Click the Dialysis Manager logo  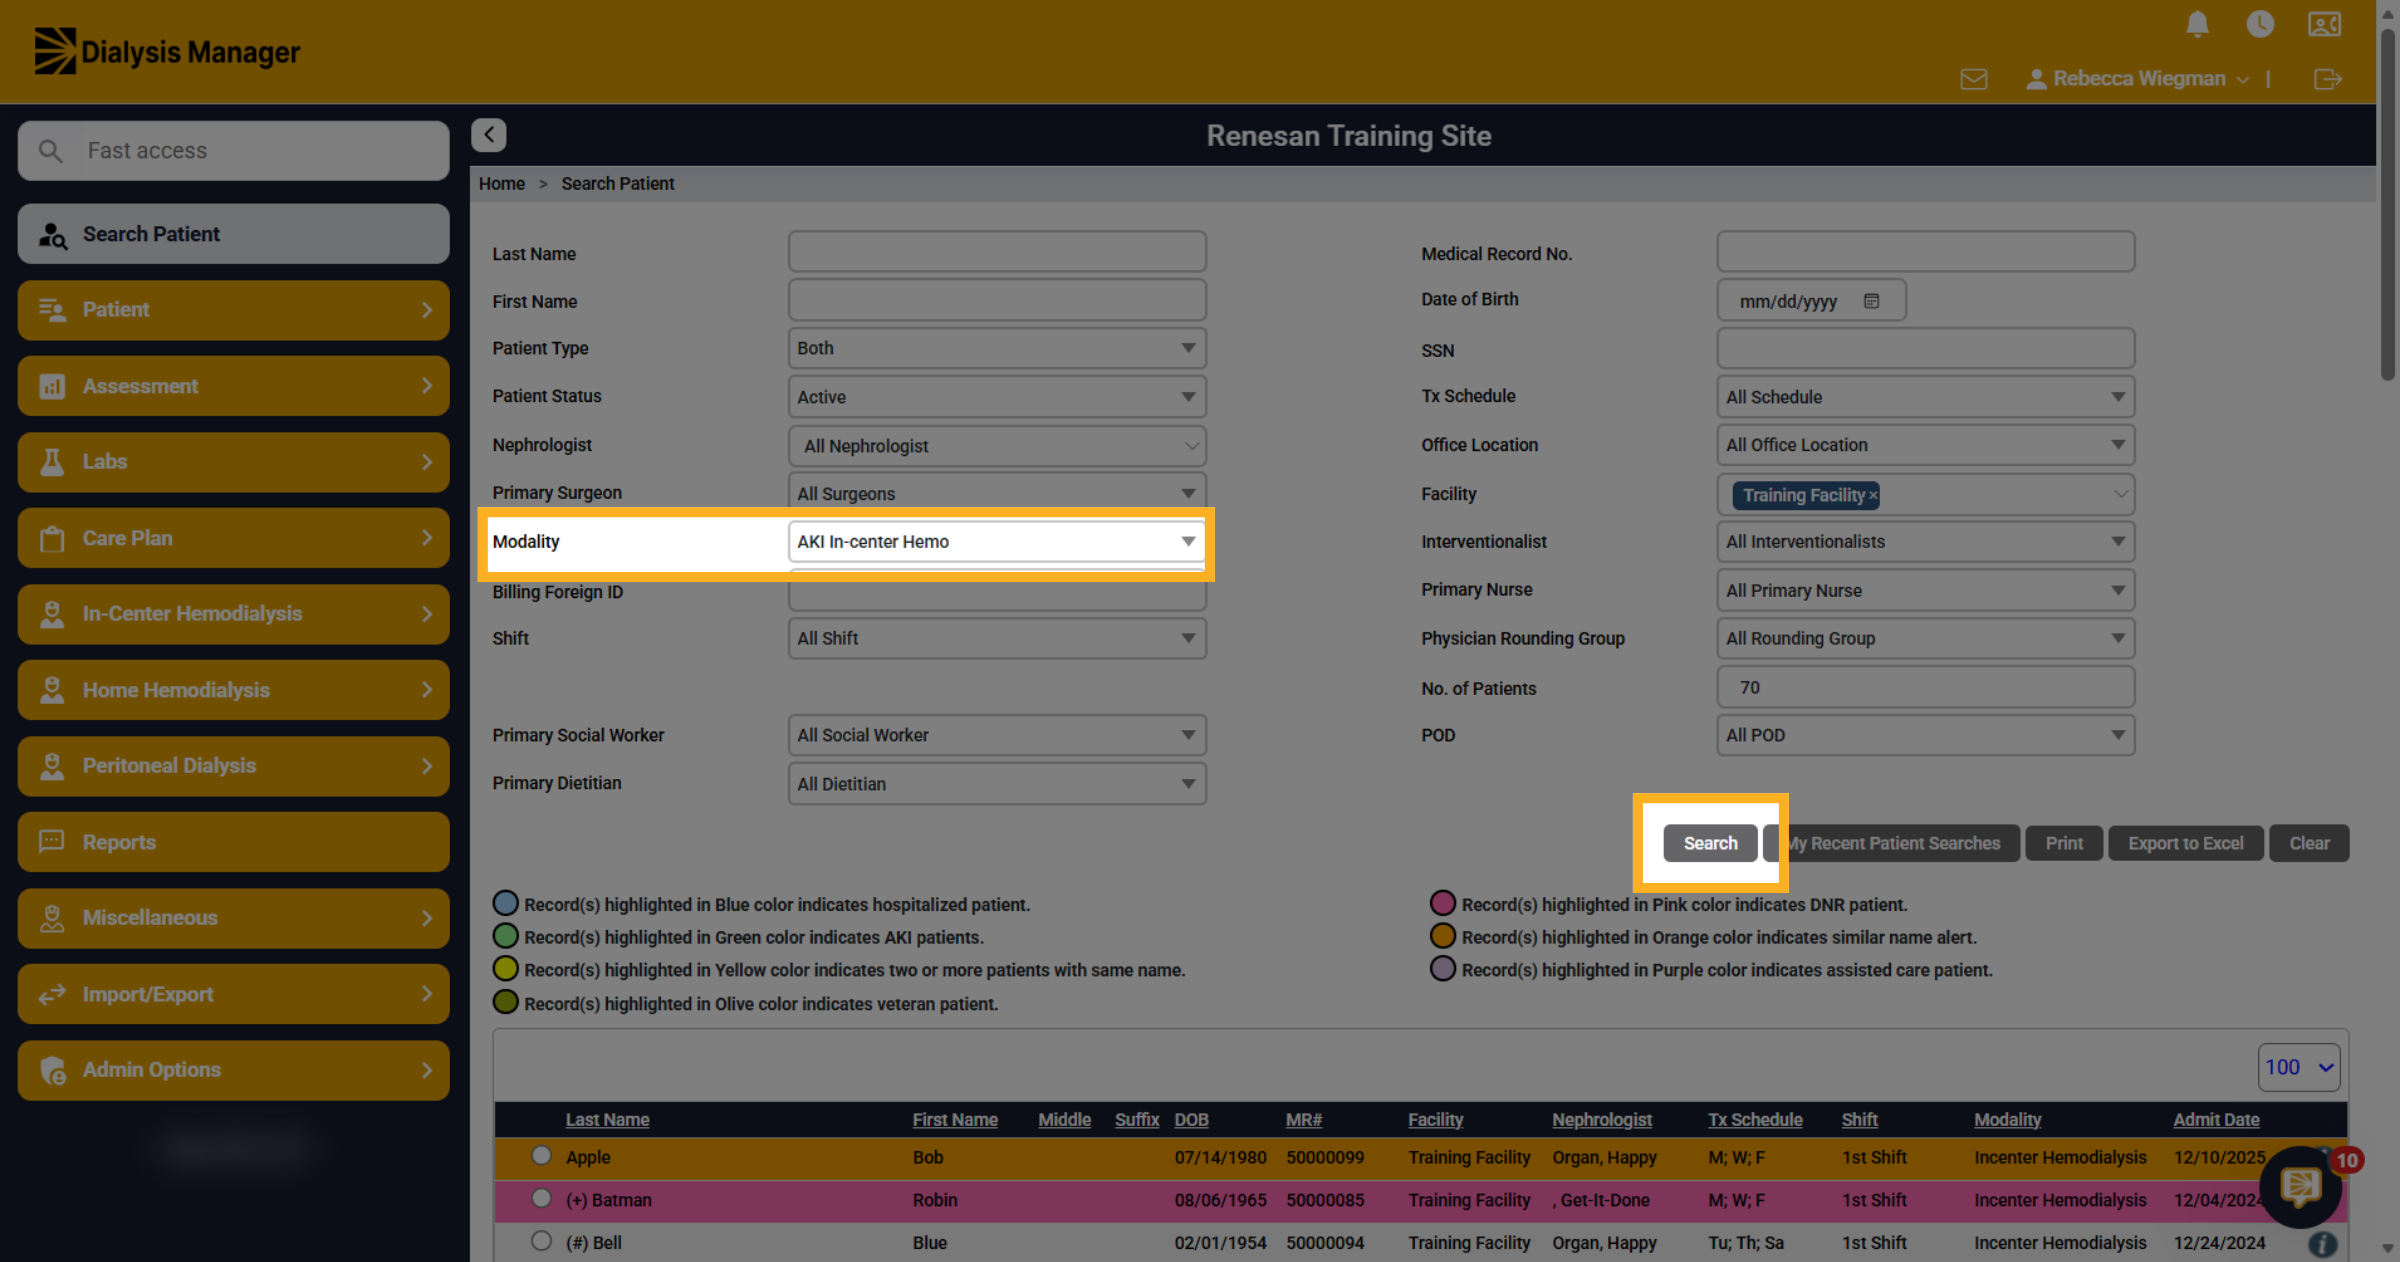[167, 52]
